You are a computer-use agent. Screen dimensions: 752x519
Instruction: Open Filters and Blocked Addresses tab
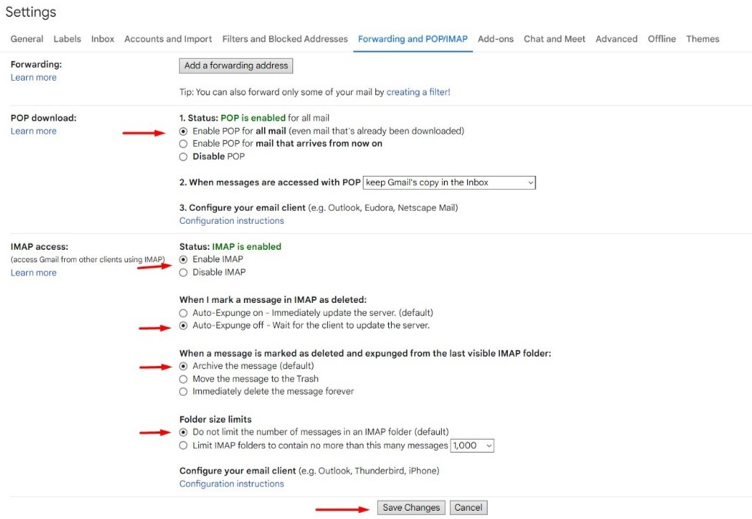click(285, 39)
